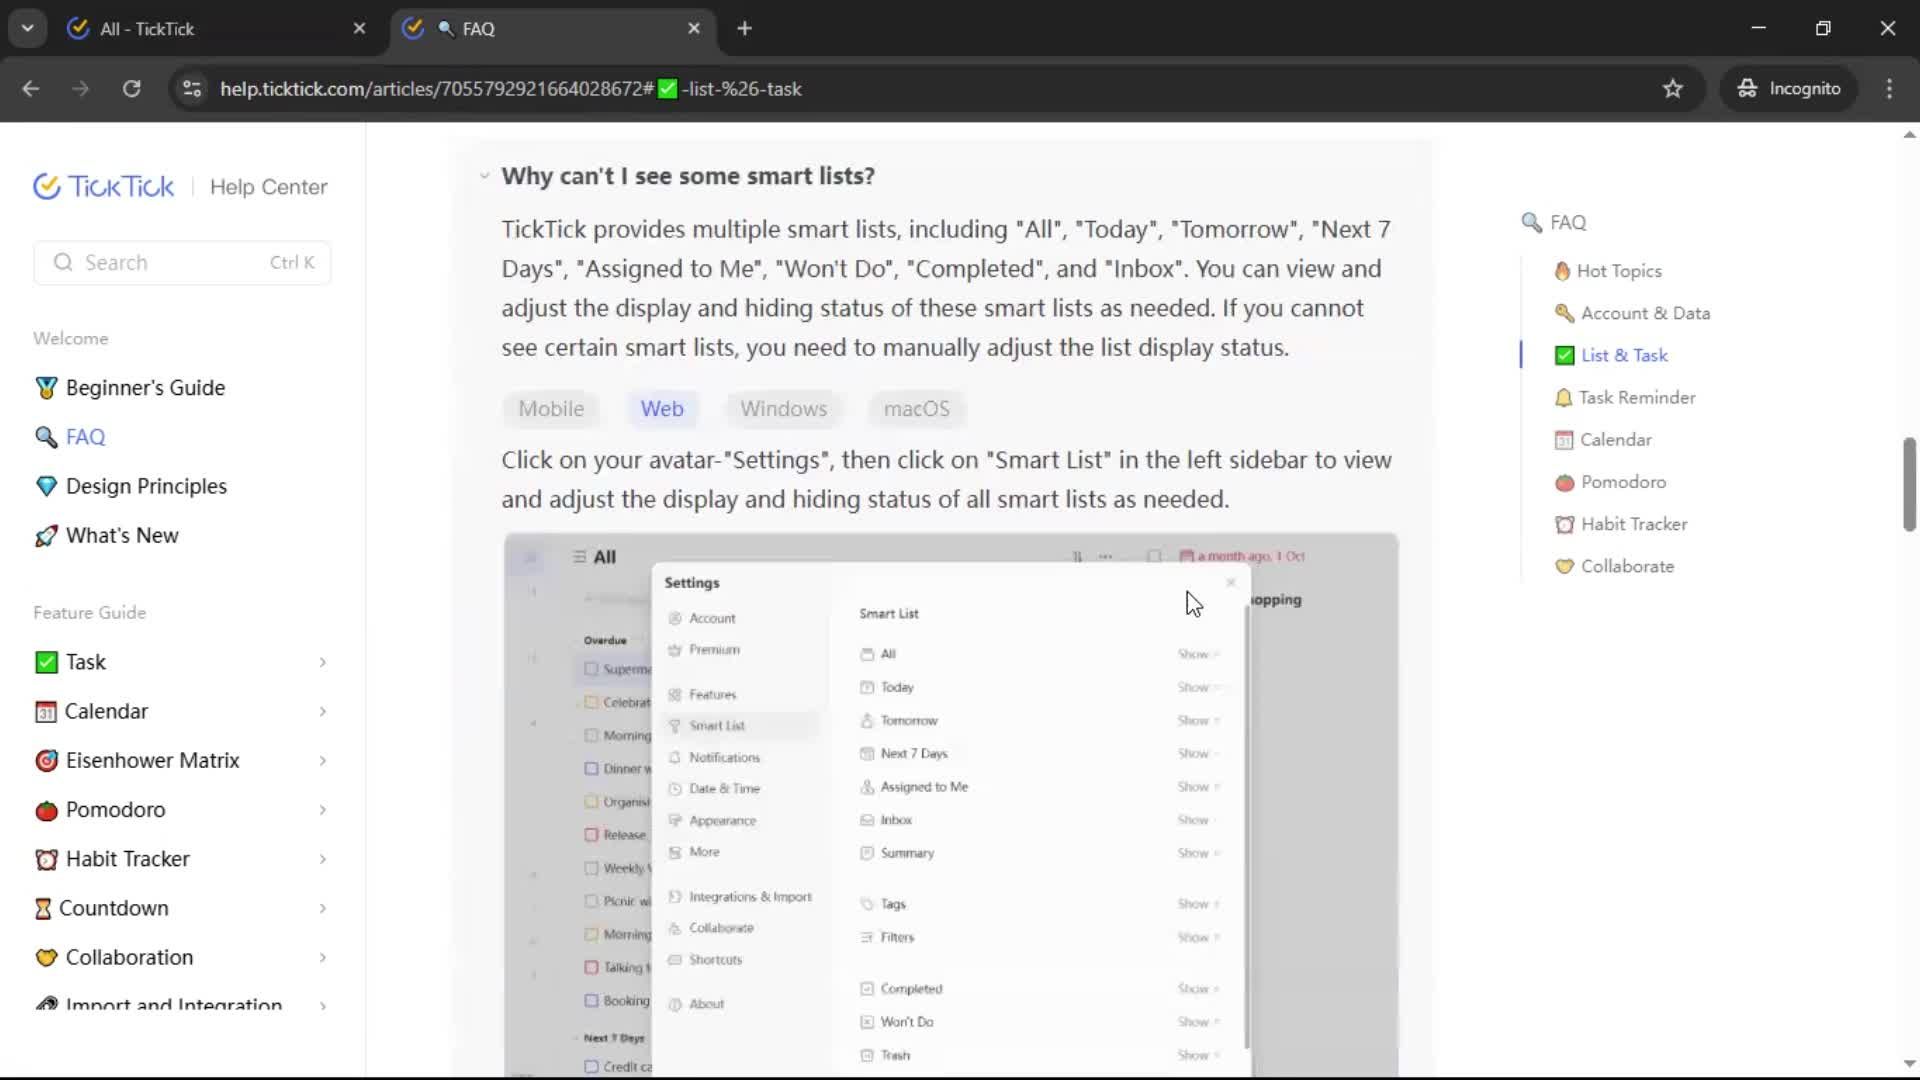The width and height of the screenshot is (1920, 1080).
Task: Switch to the Mobile platform tab
Action: [x=551, y=409]
